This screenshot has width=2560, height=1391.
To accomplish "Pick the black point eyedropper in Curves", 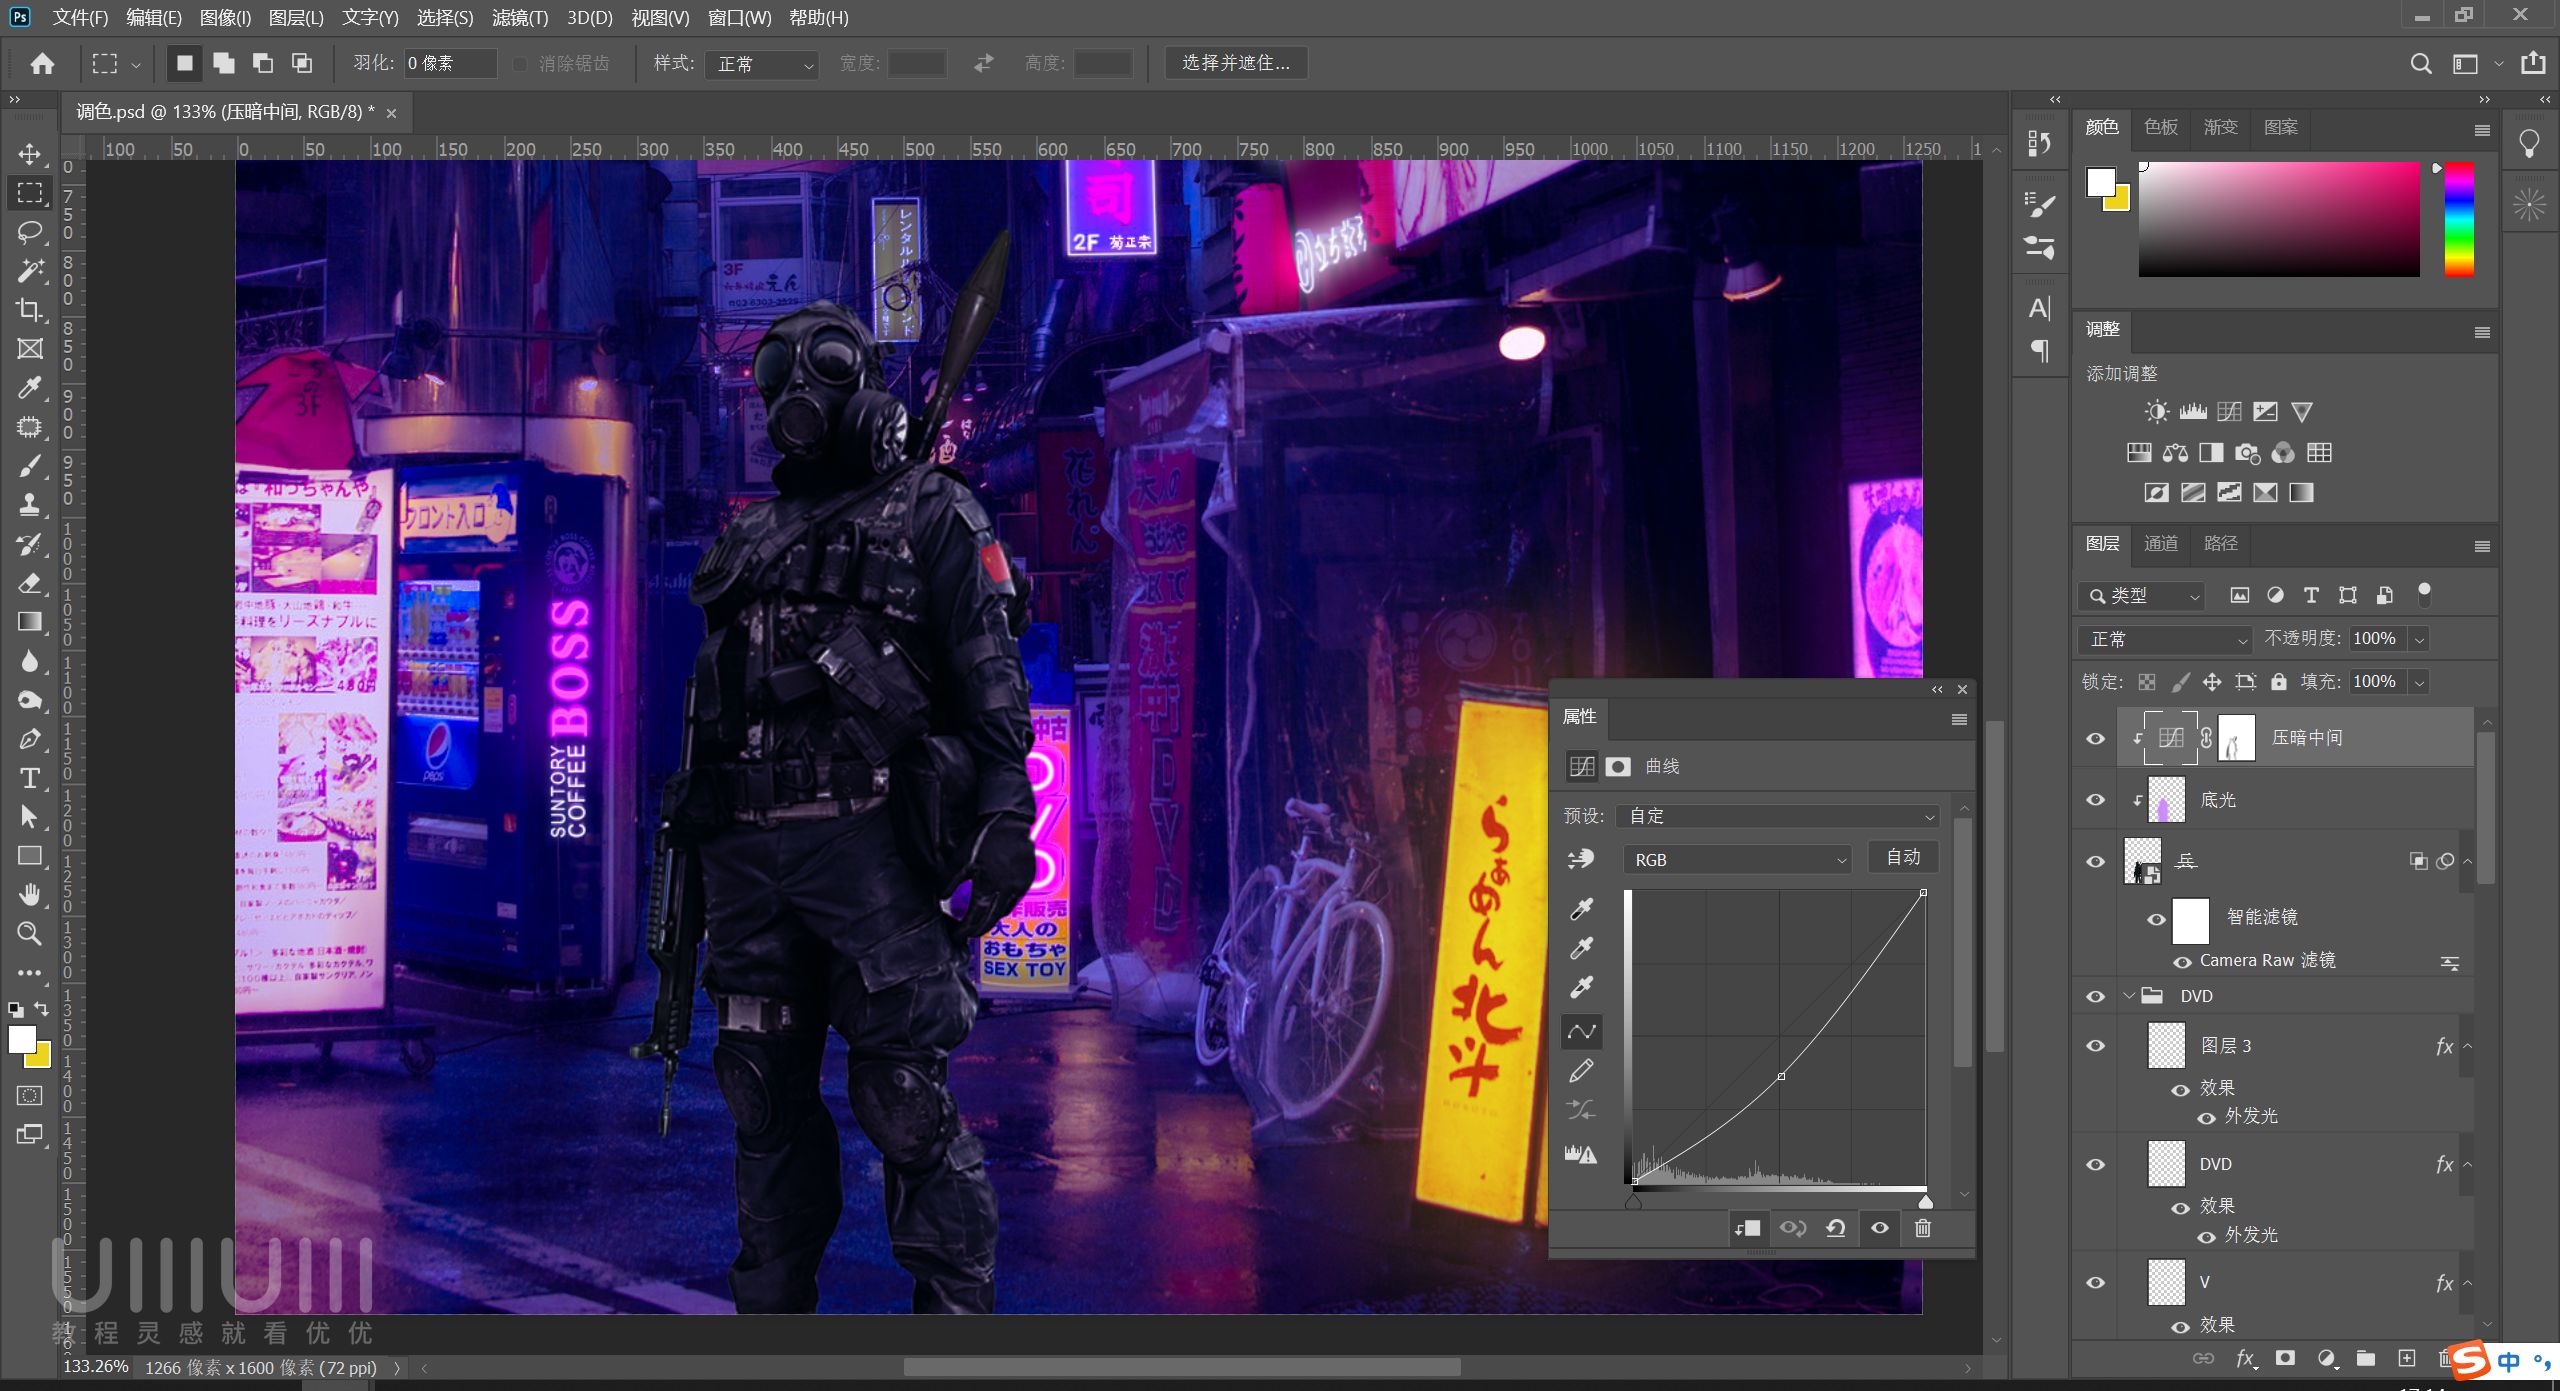I will (1581, 909).
